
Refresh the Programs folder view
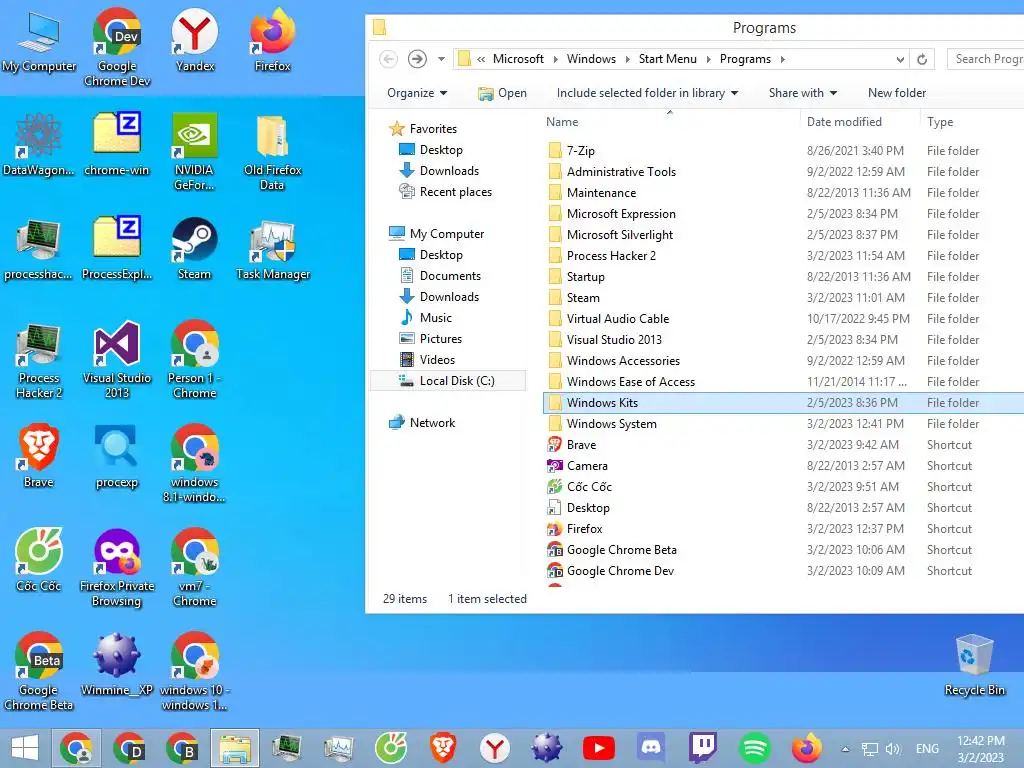click(922, 59)
